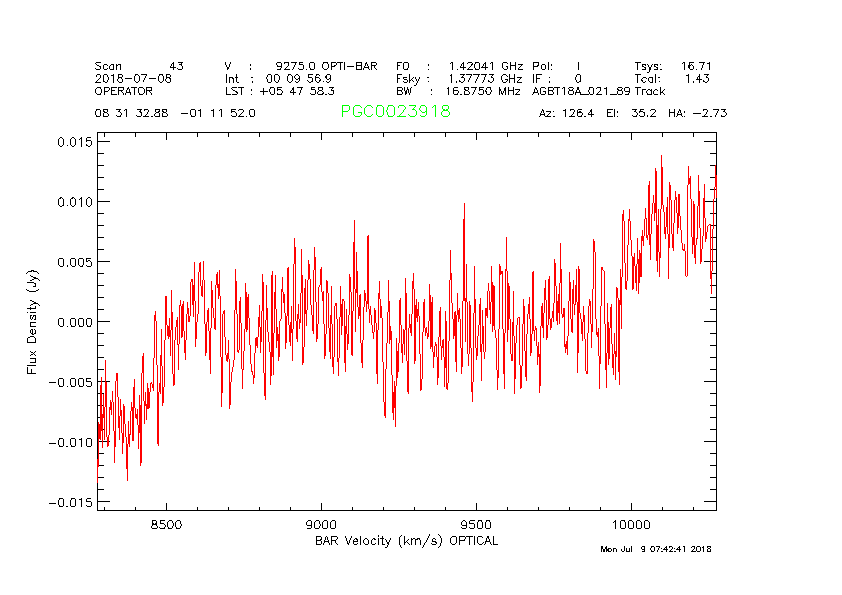Select the 0.010 tick label on y-axis
This screenshot has height=595, width=842.
[72, 202]
